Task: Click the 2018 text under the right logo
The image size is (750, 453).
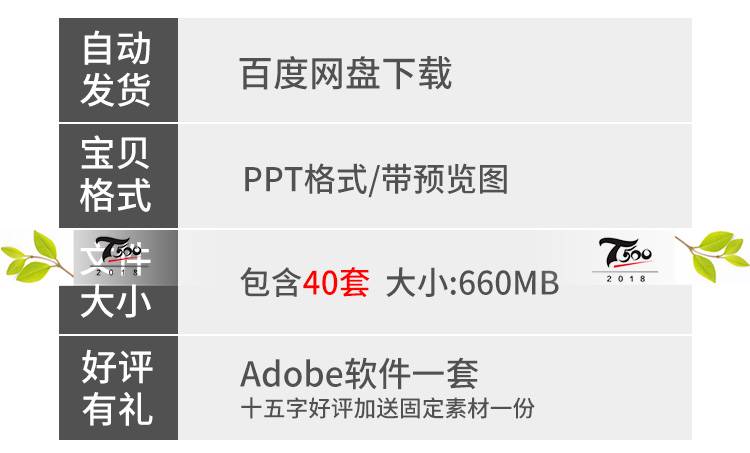Action: [x=626, y=278]
